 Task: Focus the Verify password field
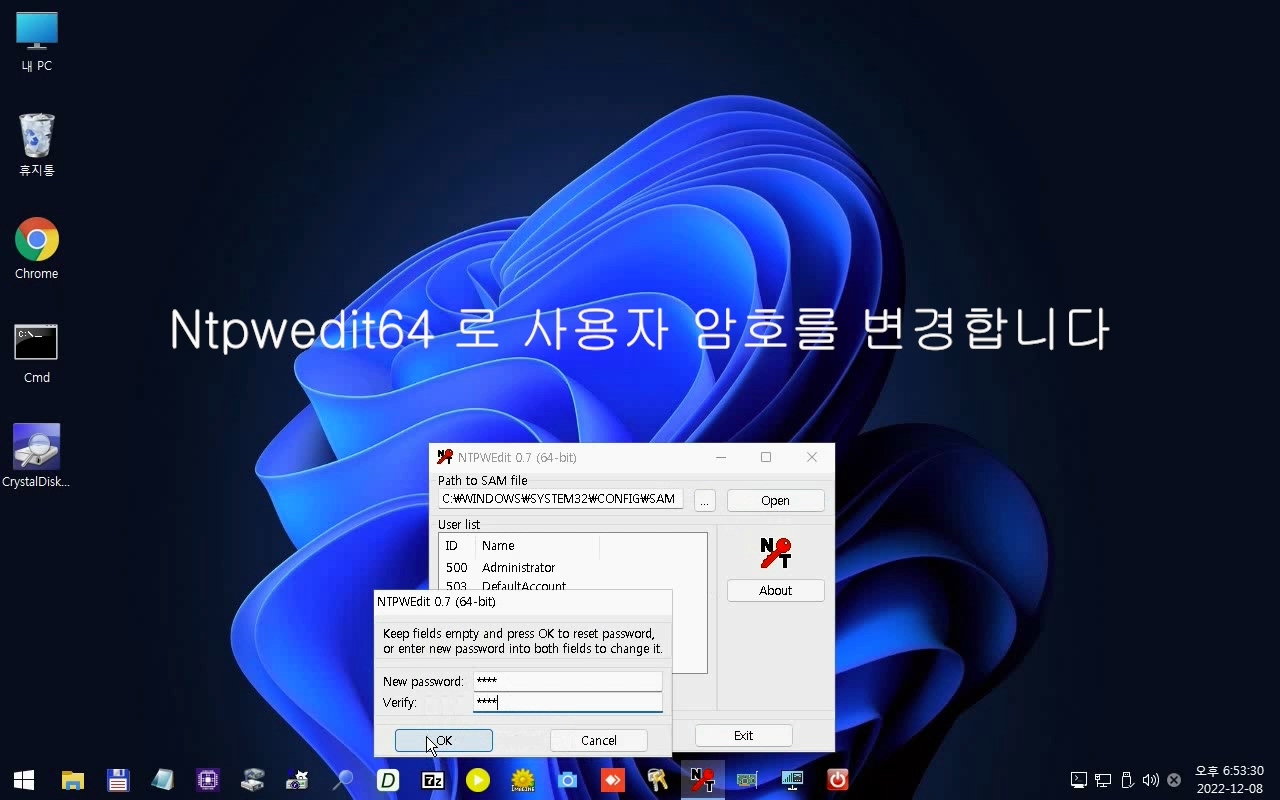pos(568,702)
